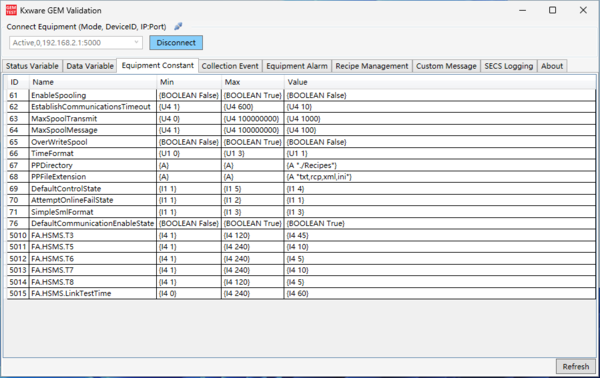Select the FA.HSMS.T5 name cell
Screen dimensions: 600x378
pyautogui.click(x=93, y=247)
